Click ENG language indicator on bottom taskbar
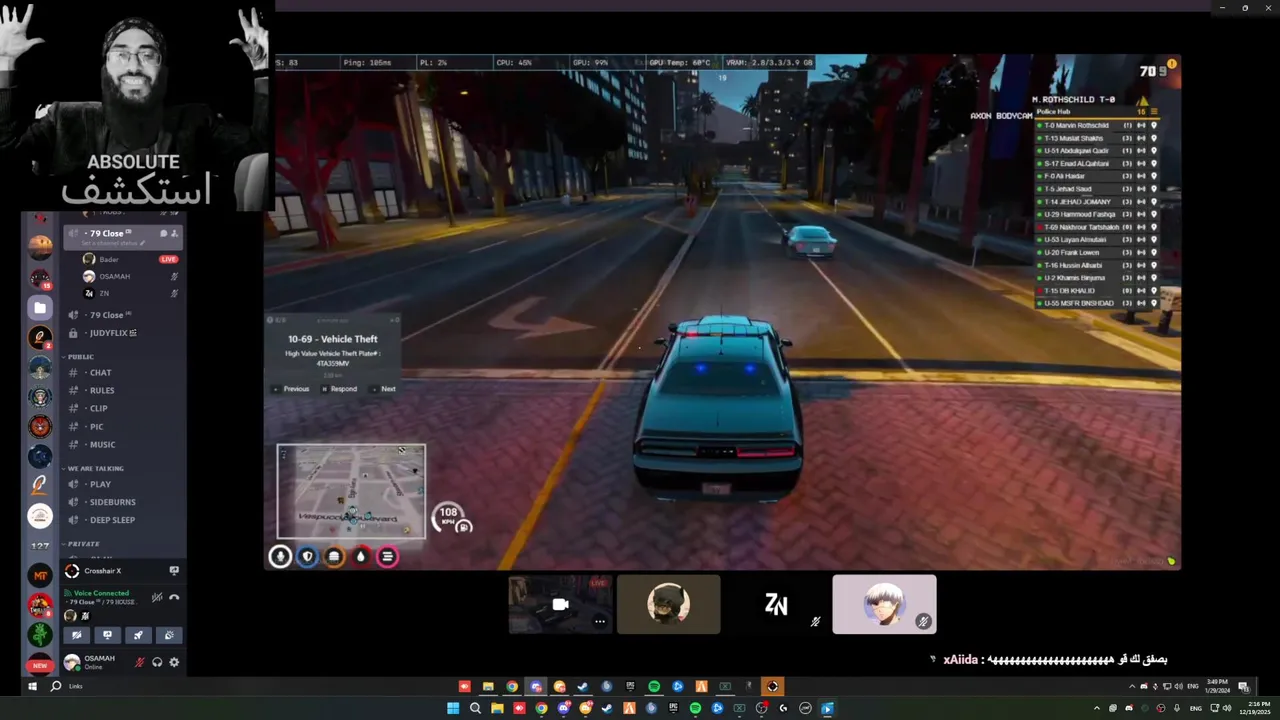Viewport: 1280px width, 720px height. pos(1196,708)
